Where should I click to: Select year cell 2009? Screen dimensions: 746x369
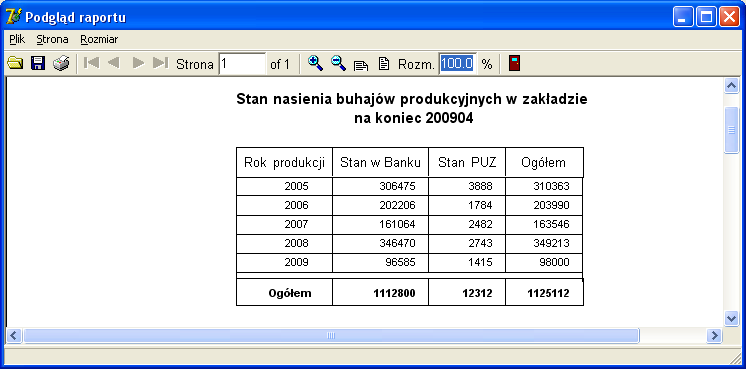point(296,262)
